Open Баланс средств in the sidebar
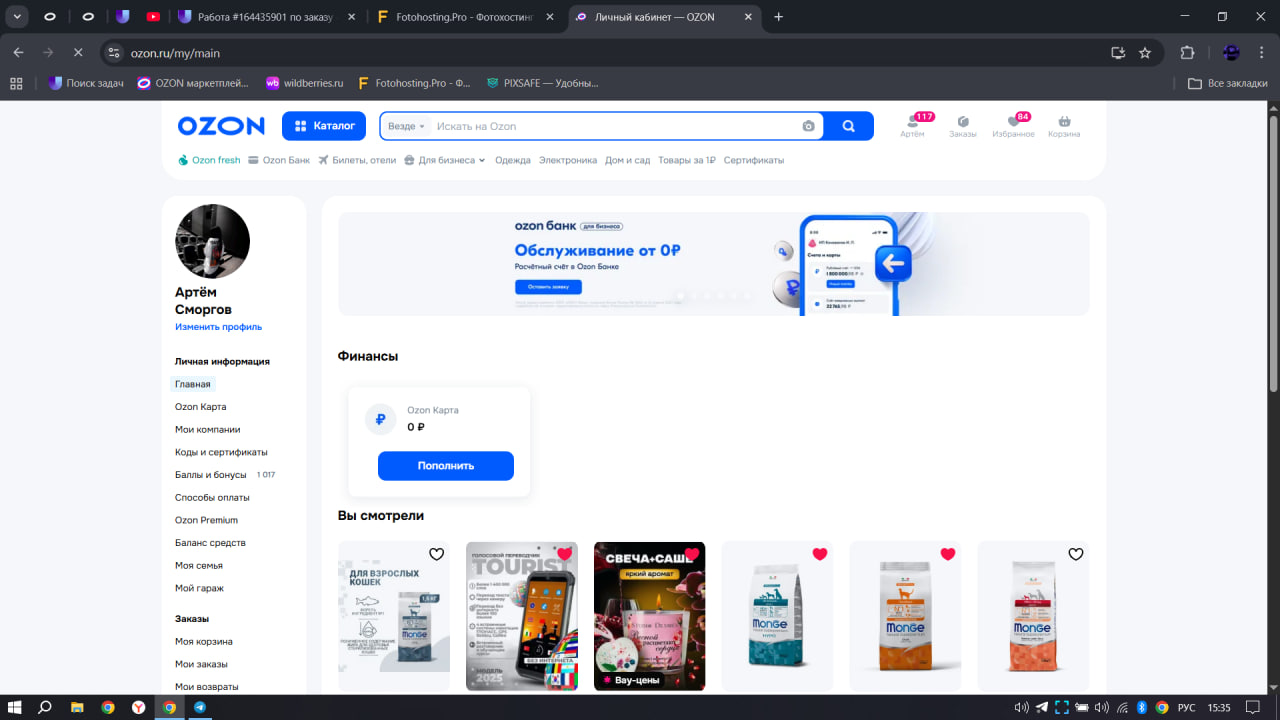The width and height of the screenshot is (1280, 720). tap(210, 543)
